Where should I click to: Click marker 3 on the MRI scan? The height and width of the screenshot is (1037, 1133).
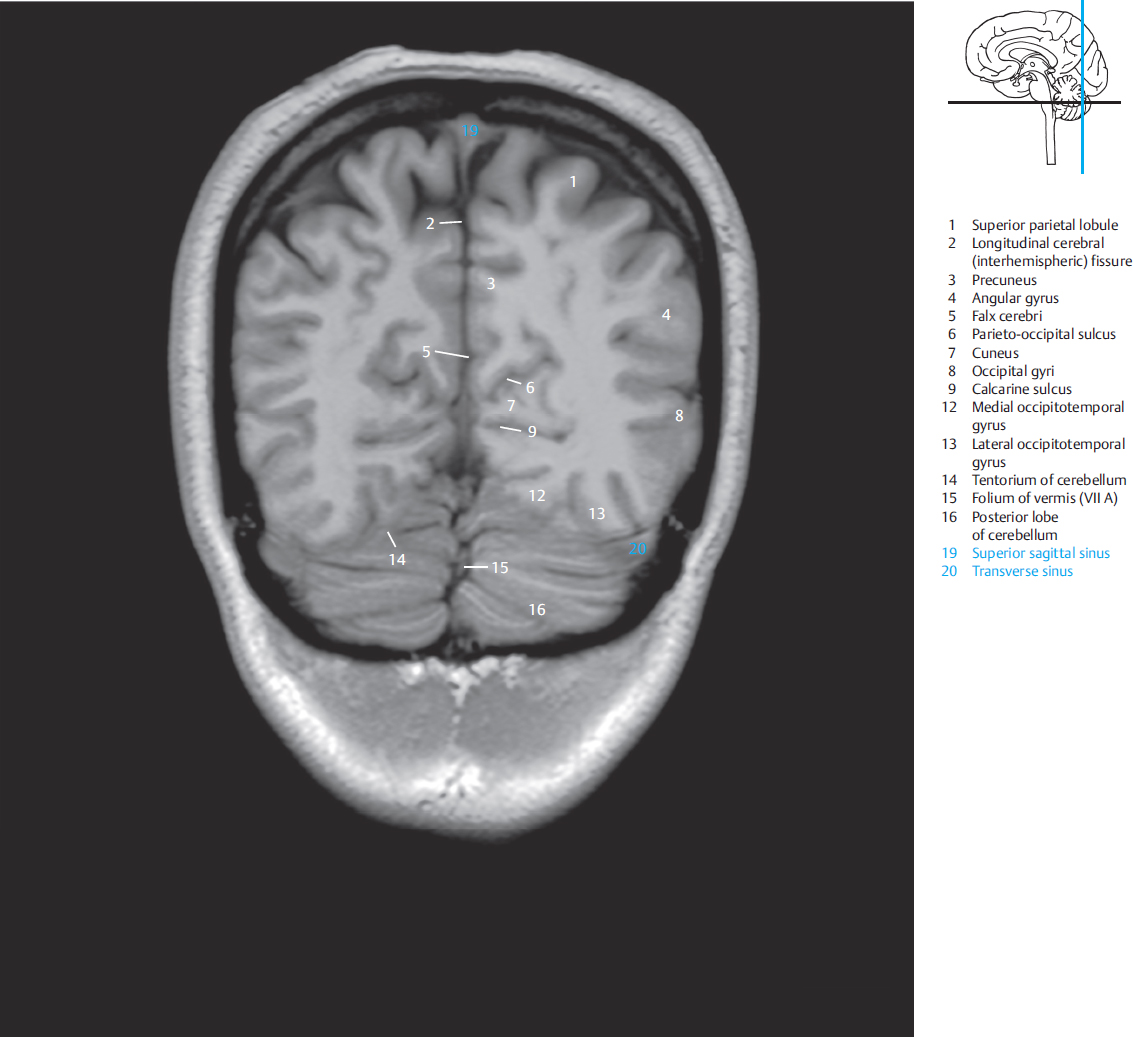[491, 284]
